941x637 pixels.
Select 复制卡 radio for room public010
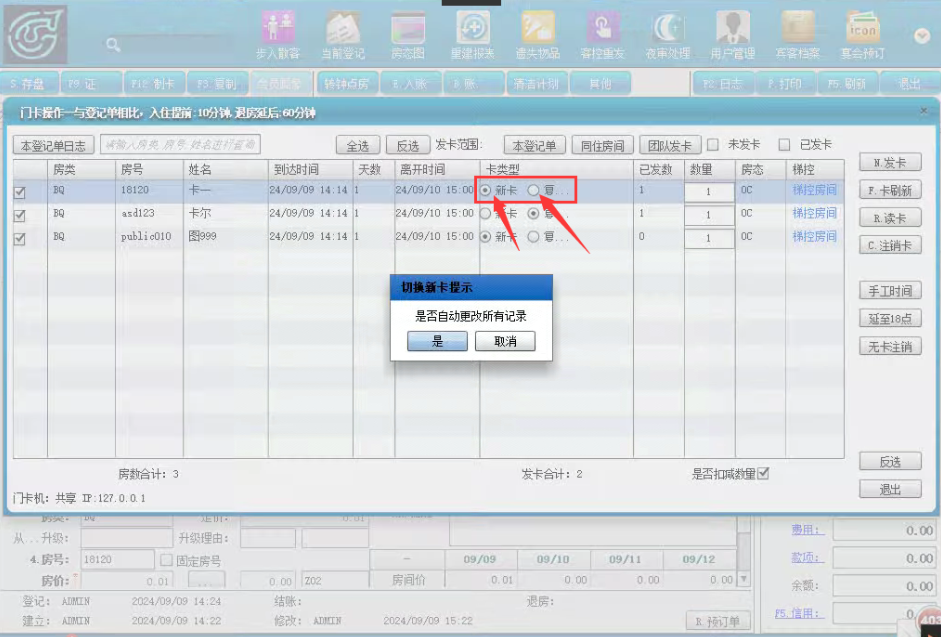pyautogui.click(x=533, y=237)
